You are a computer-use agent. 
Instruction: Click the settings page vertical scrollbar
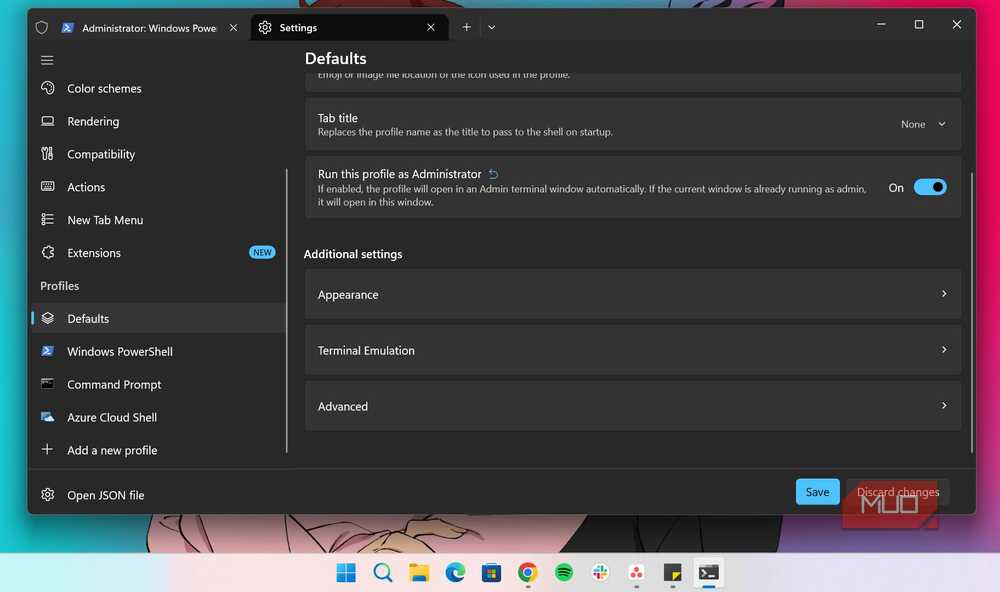point(971,313)
